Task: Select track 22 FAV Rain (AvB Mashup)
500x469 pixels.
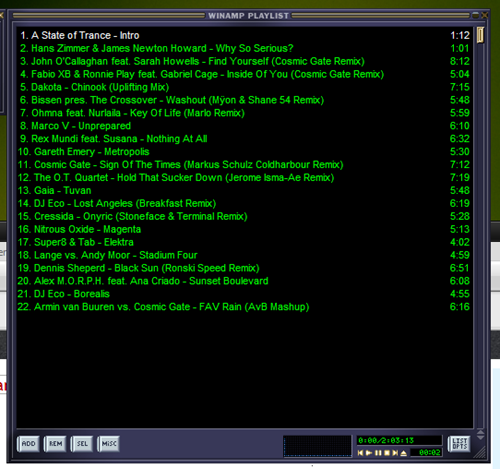Action: pos(245,307)
